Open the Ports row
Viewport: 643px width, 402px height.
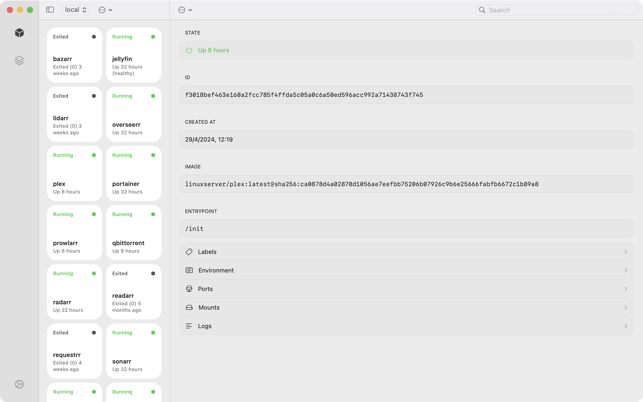[x=406, y=289]
